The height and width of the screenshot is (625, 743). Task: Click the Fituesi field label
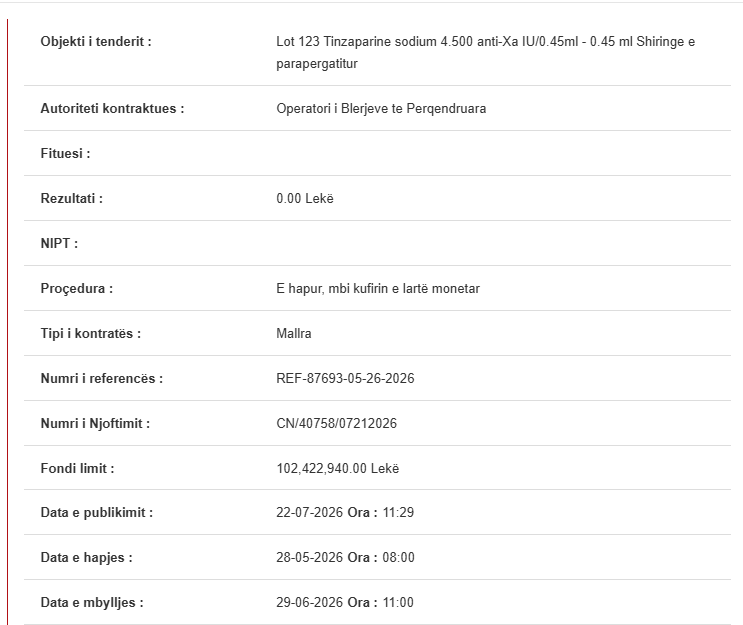pos(65,154)
